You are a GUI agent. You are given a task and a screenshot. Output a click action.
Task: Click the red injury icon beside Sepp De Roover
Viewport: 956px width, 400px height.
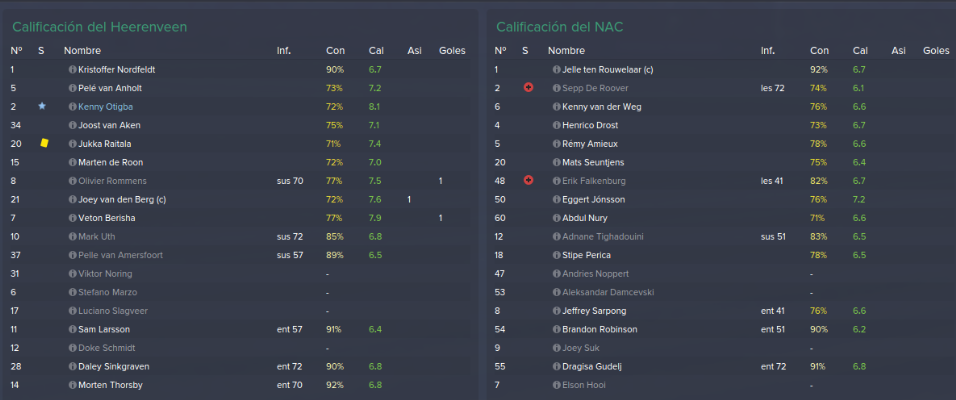click(528, 88)
